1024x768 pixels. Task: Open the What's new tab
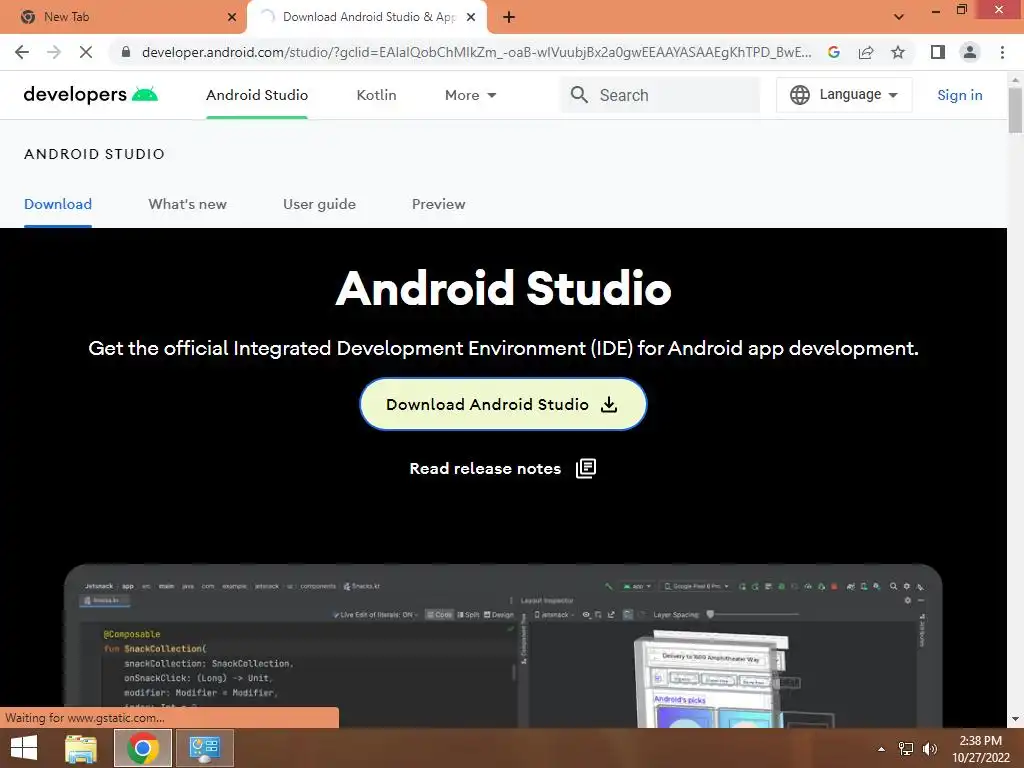click(187, 204)
